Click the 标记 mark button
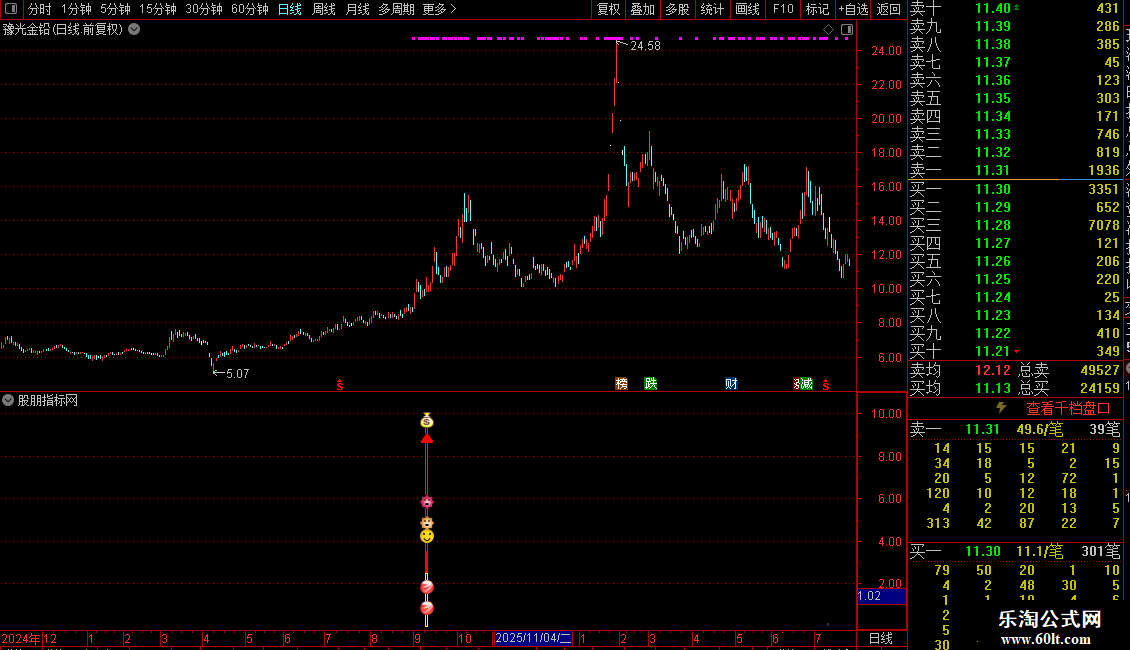The height and width of the screenshot is (650, 1130). click(817, 9)
